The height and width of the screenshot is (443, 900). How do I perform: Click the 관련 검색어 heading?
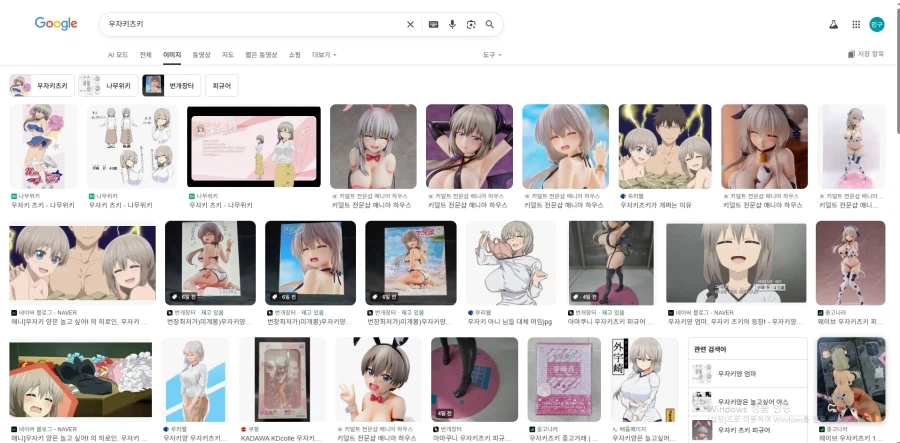coord(710,349)
